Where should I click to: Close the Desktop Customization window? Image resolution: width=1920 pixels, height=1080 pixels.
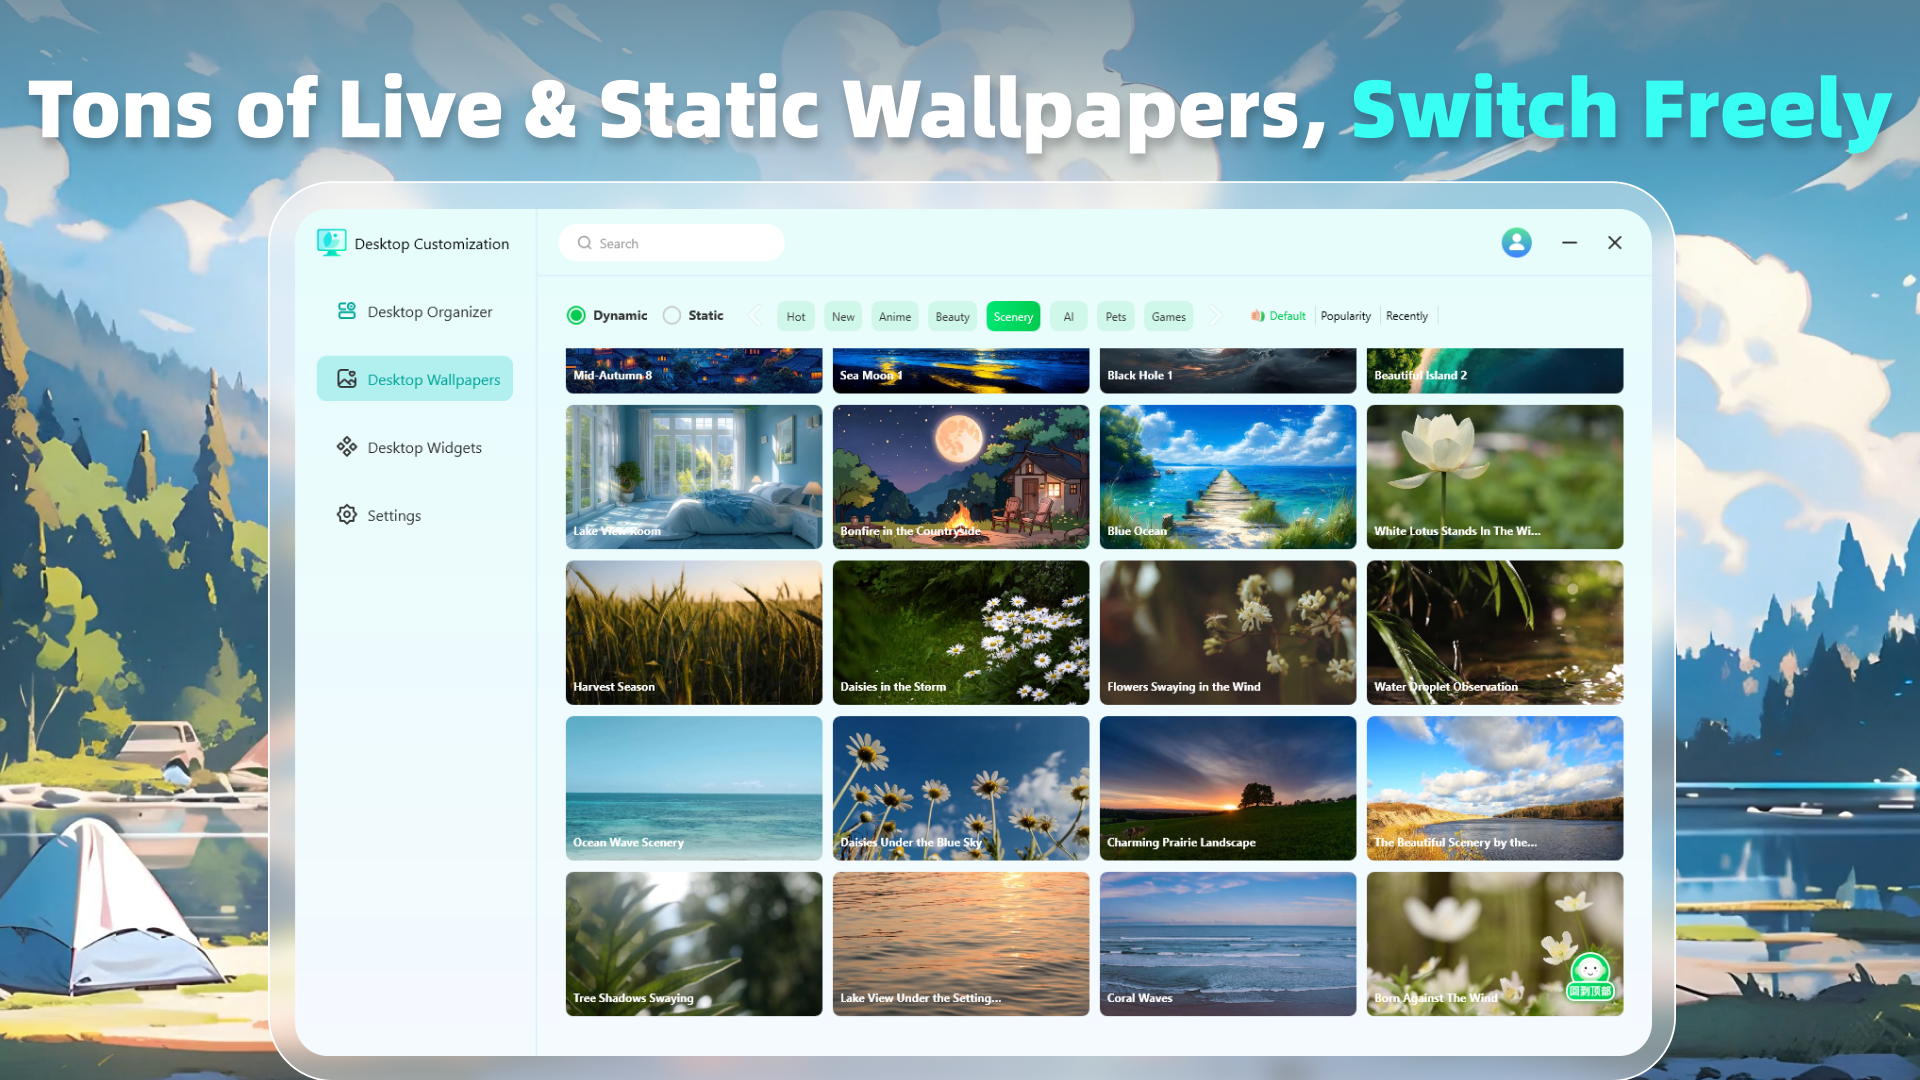[1615, 243]
